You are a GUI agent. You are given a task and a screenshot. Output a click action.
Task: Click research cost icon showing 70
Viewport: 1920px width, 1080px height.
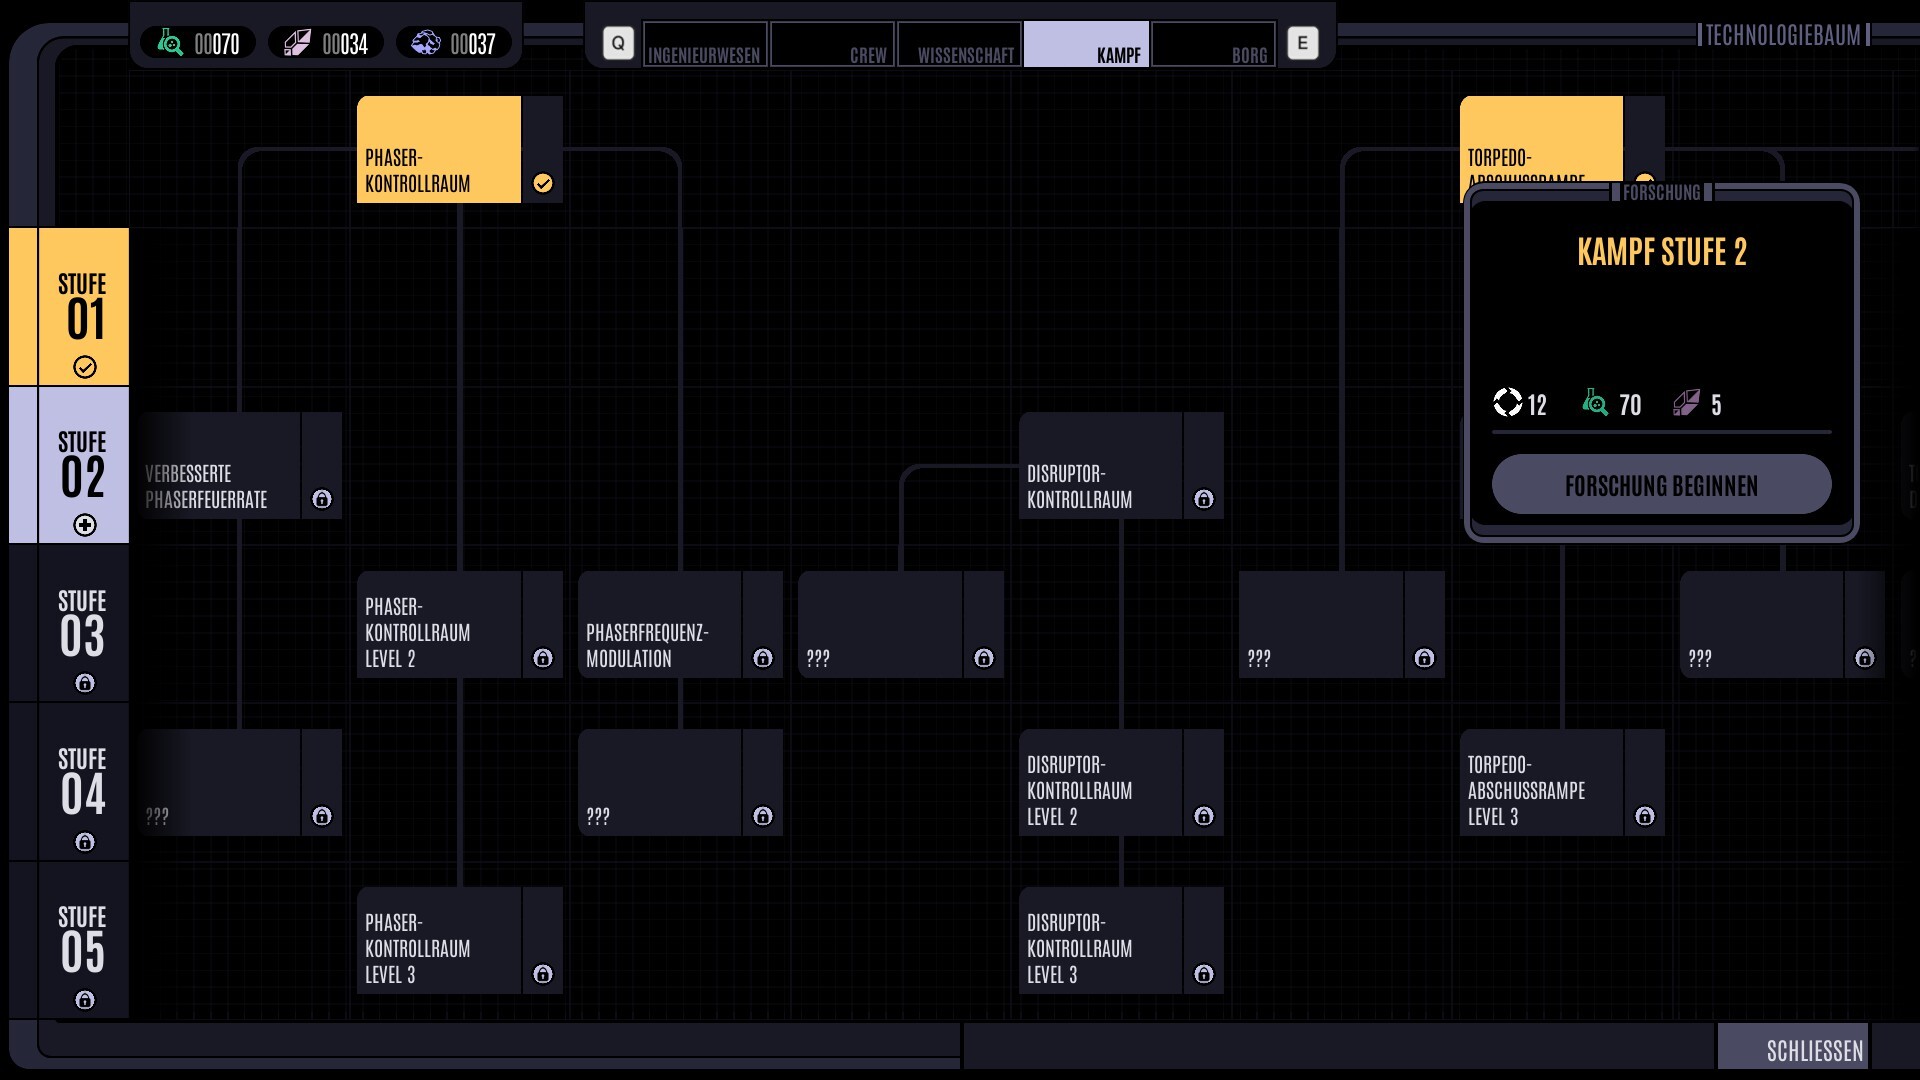1596,403
